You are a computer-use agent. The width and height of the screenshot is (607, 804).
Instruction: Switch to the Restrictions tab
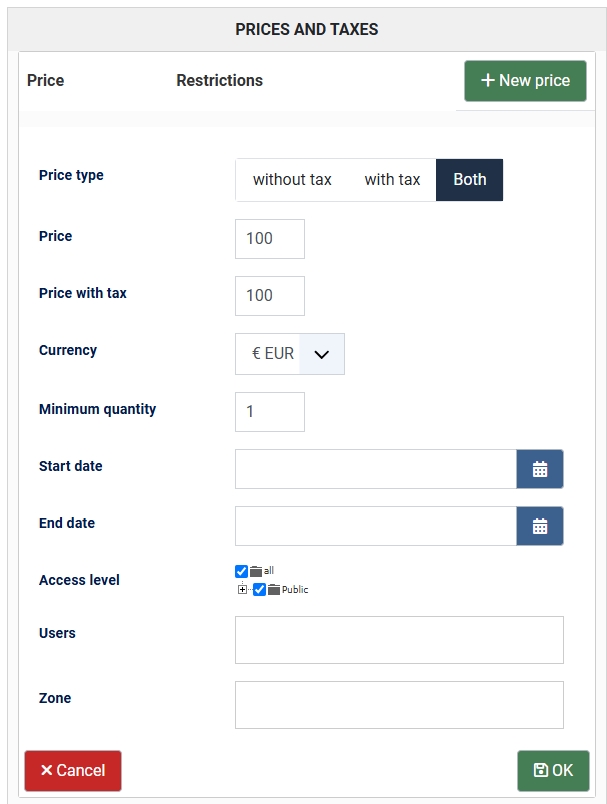click(x=219, y=81)
